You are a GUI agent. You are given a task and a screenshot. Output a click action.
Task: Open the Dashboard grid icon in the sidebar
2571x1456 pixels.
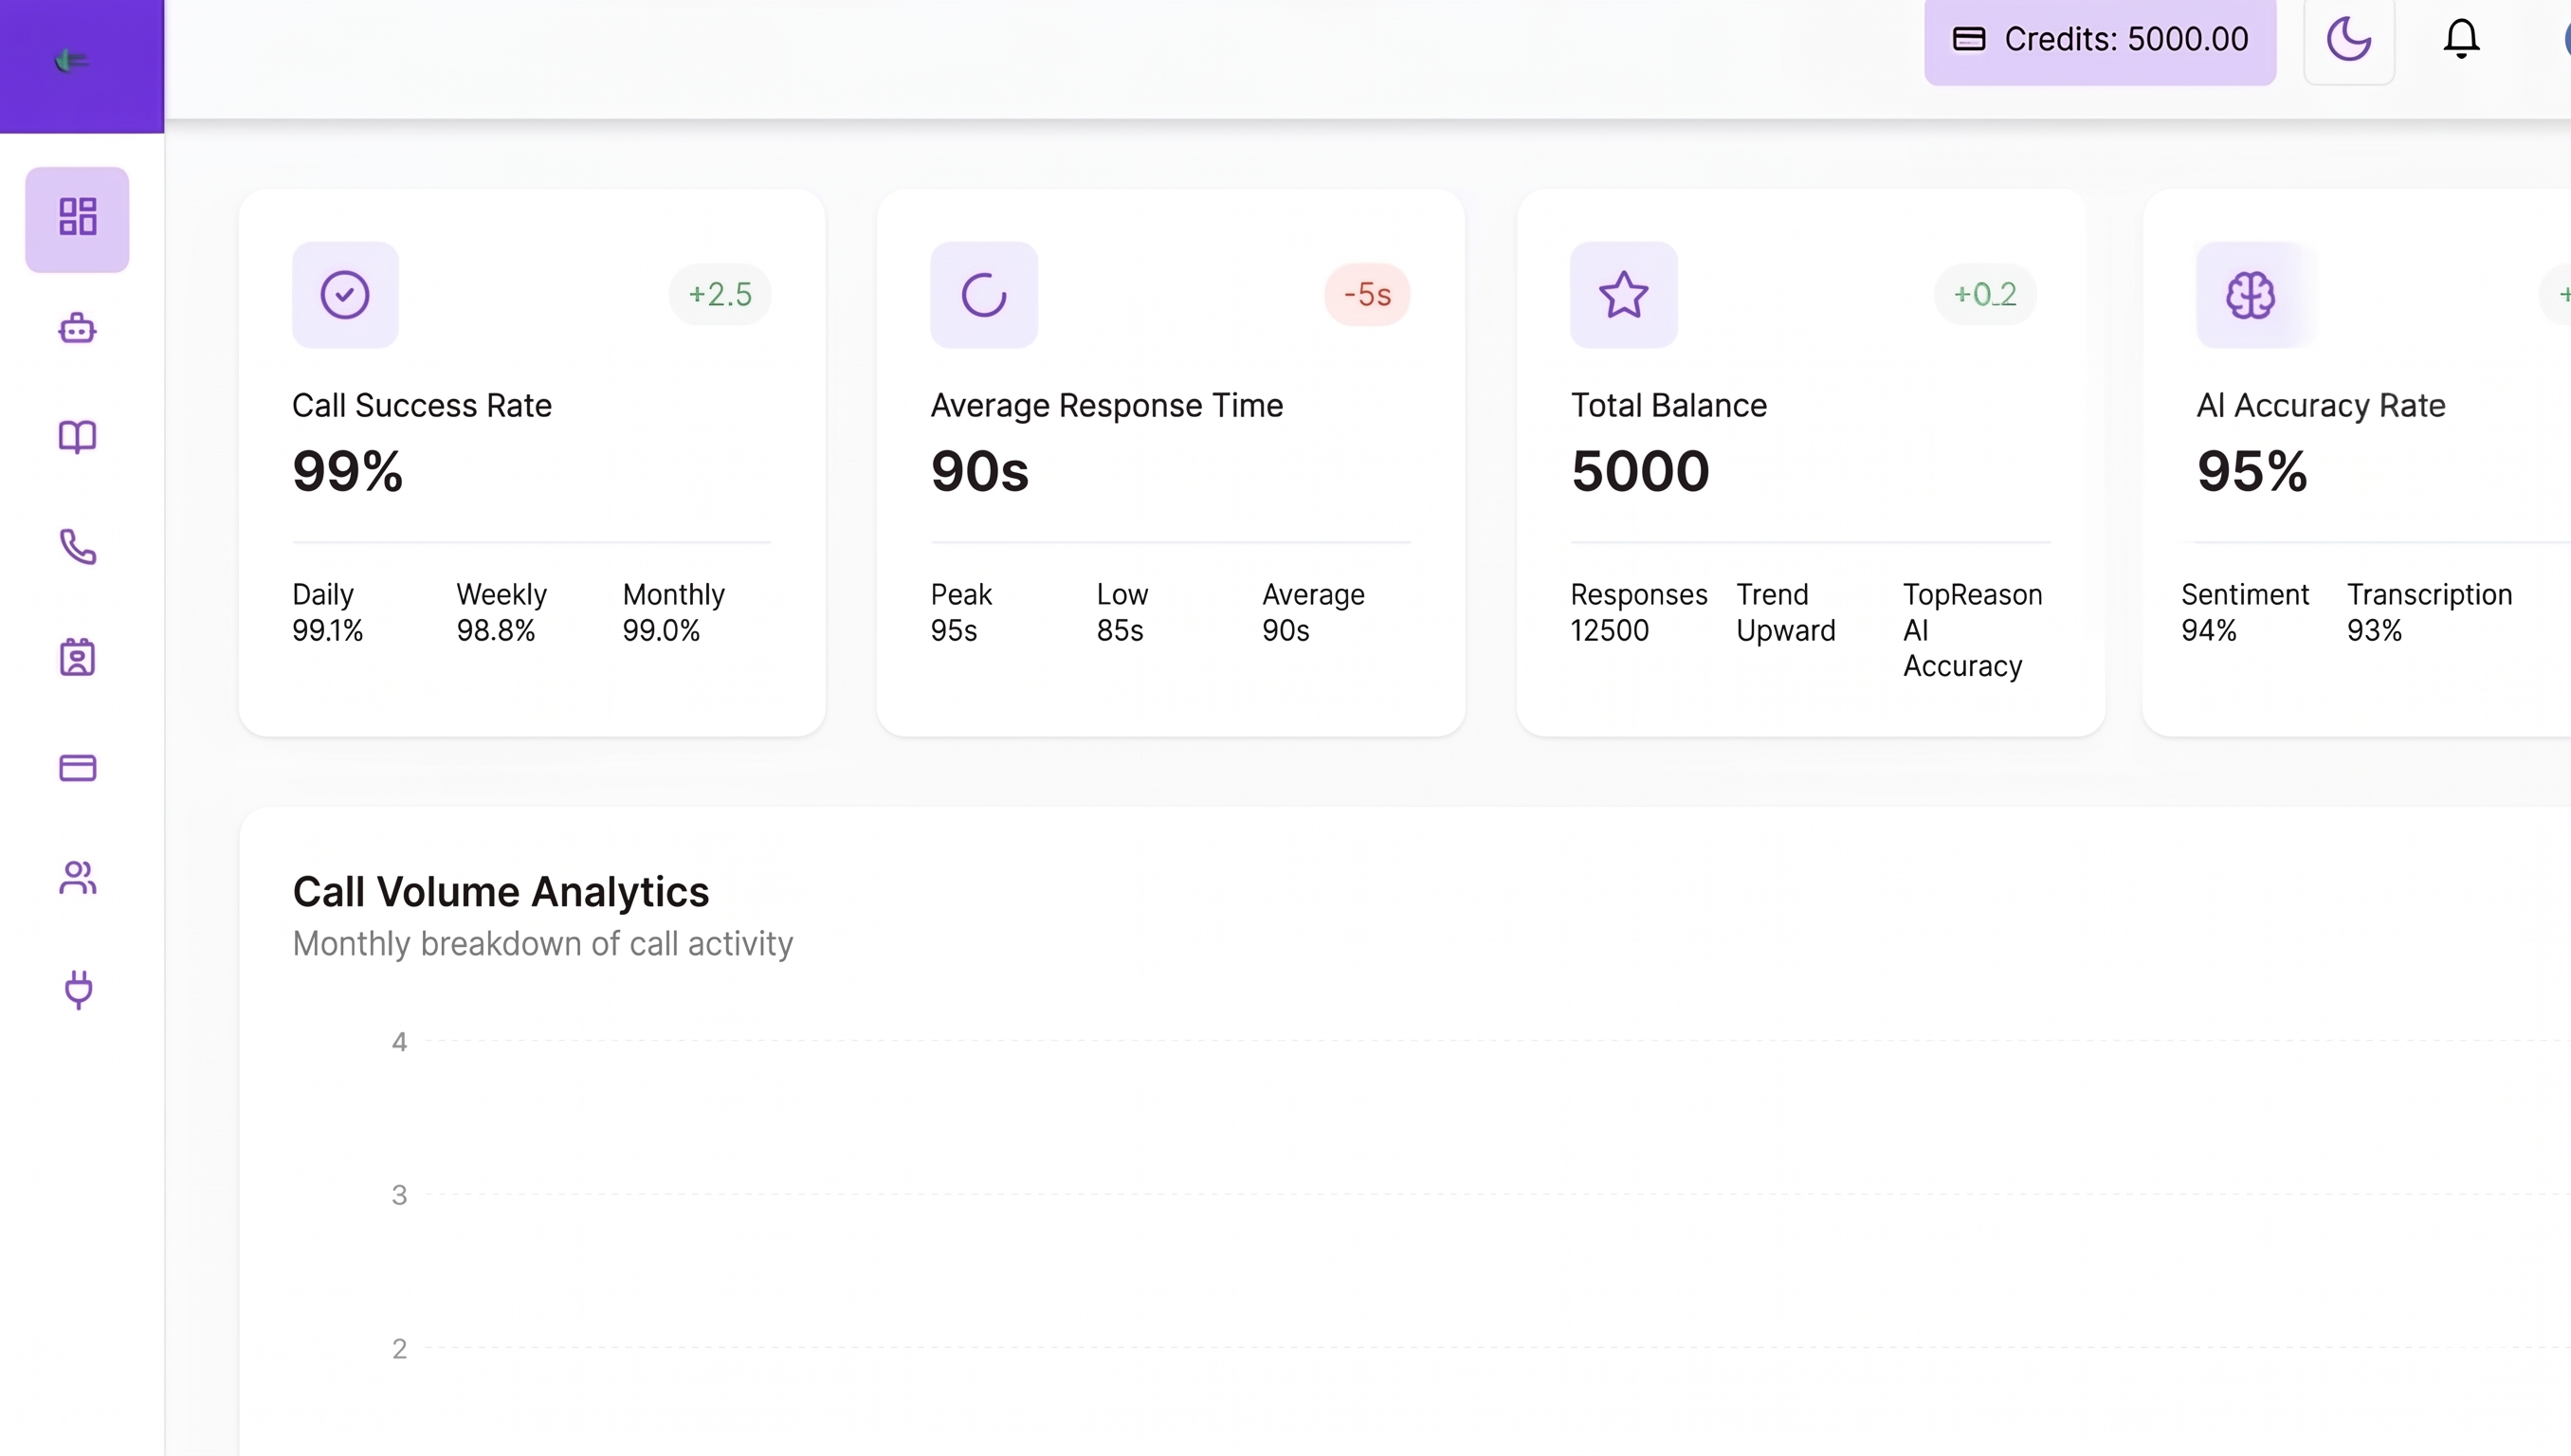coord(77,219)
